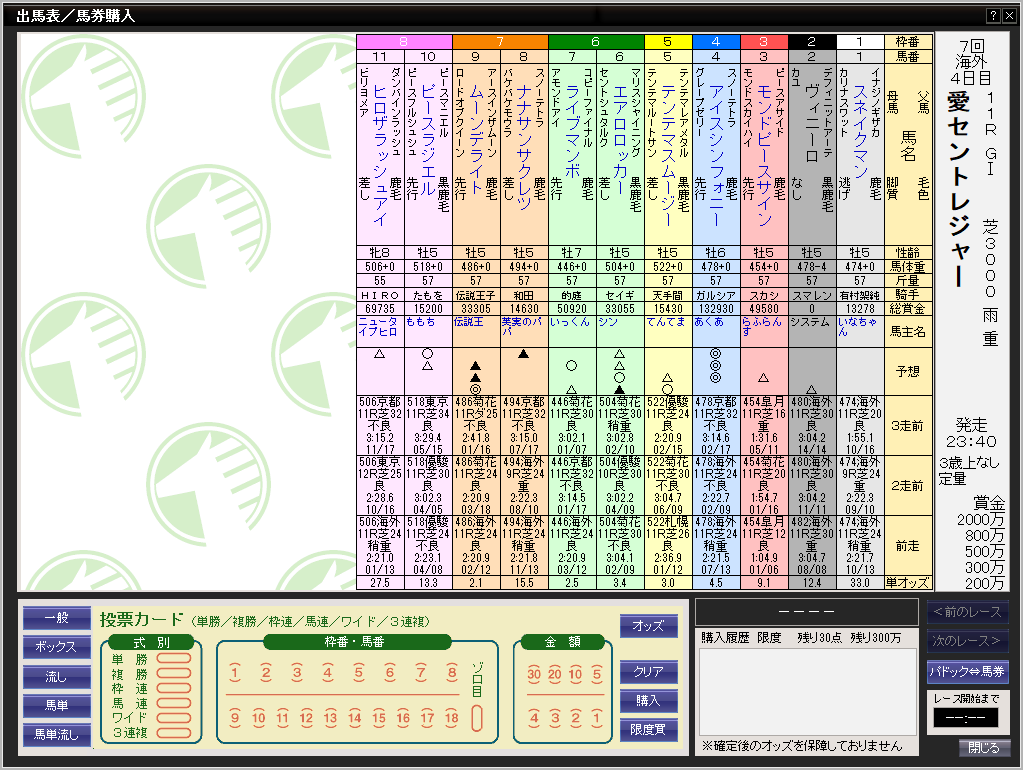Switch to the 流し betting mode
The width and height of the screenshot is (1023, 770).
(57, 676)
